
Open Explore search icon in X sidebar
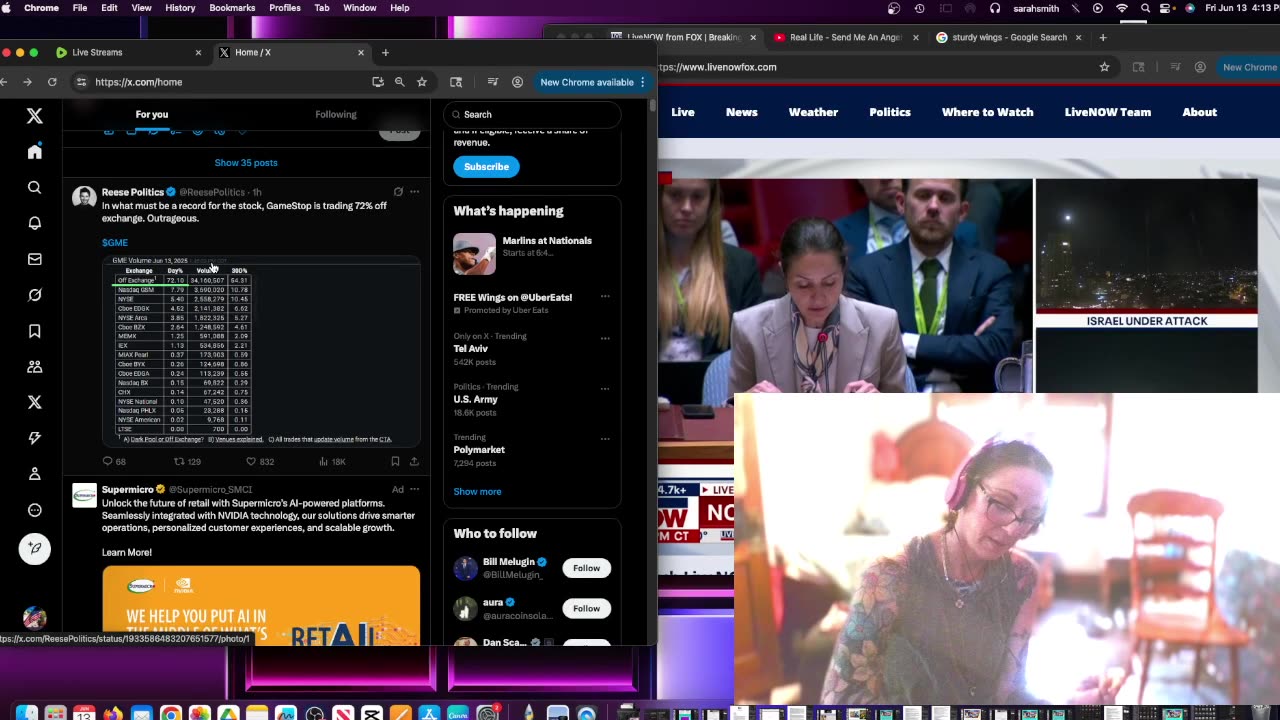click(x=34, y=188)
